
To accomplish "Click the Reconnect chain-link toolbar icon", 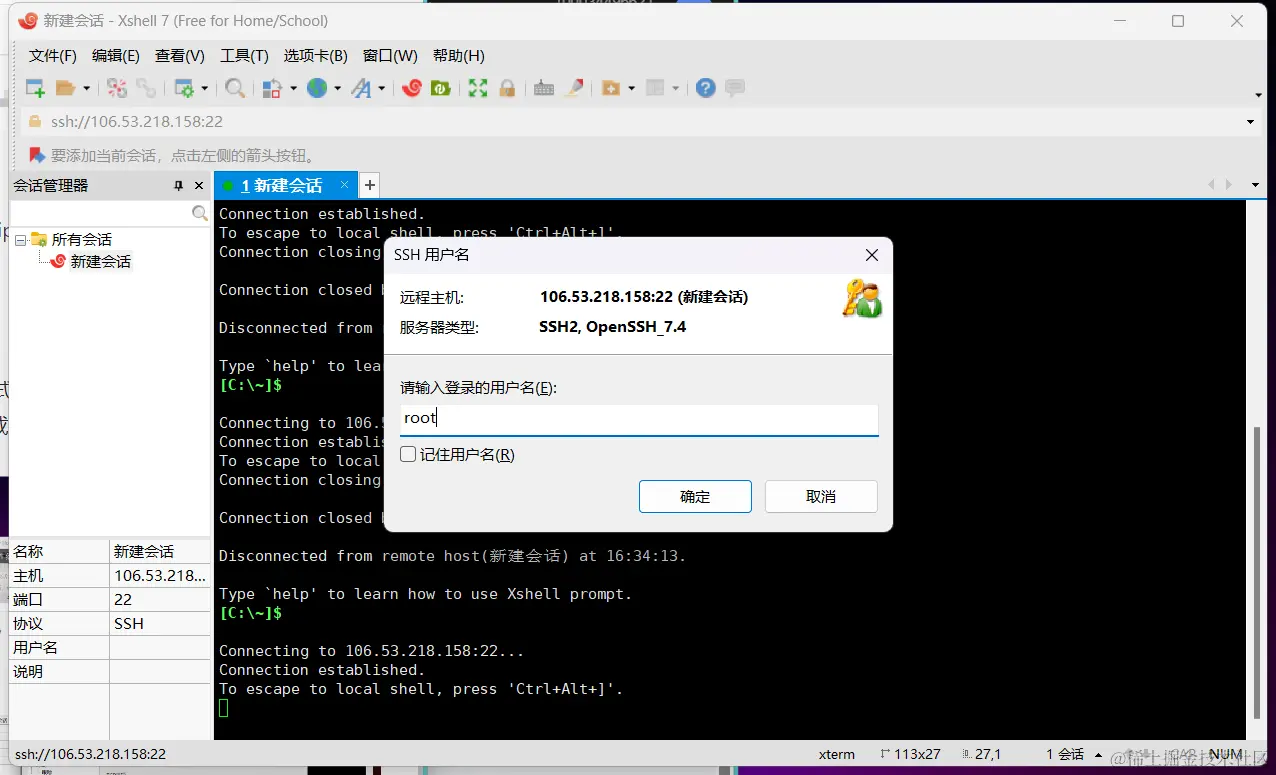I will (x=146, y=88).
